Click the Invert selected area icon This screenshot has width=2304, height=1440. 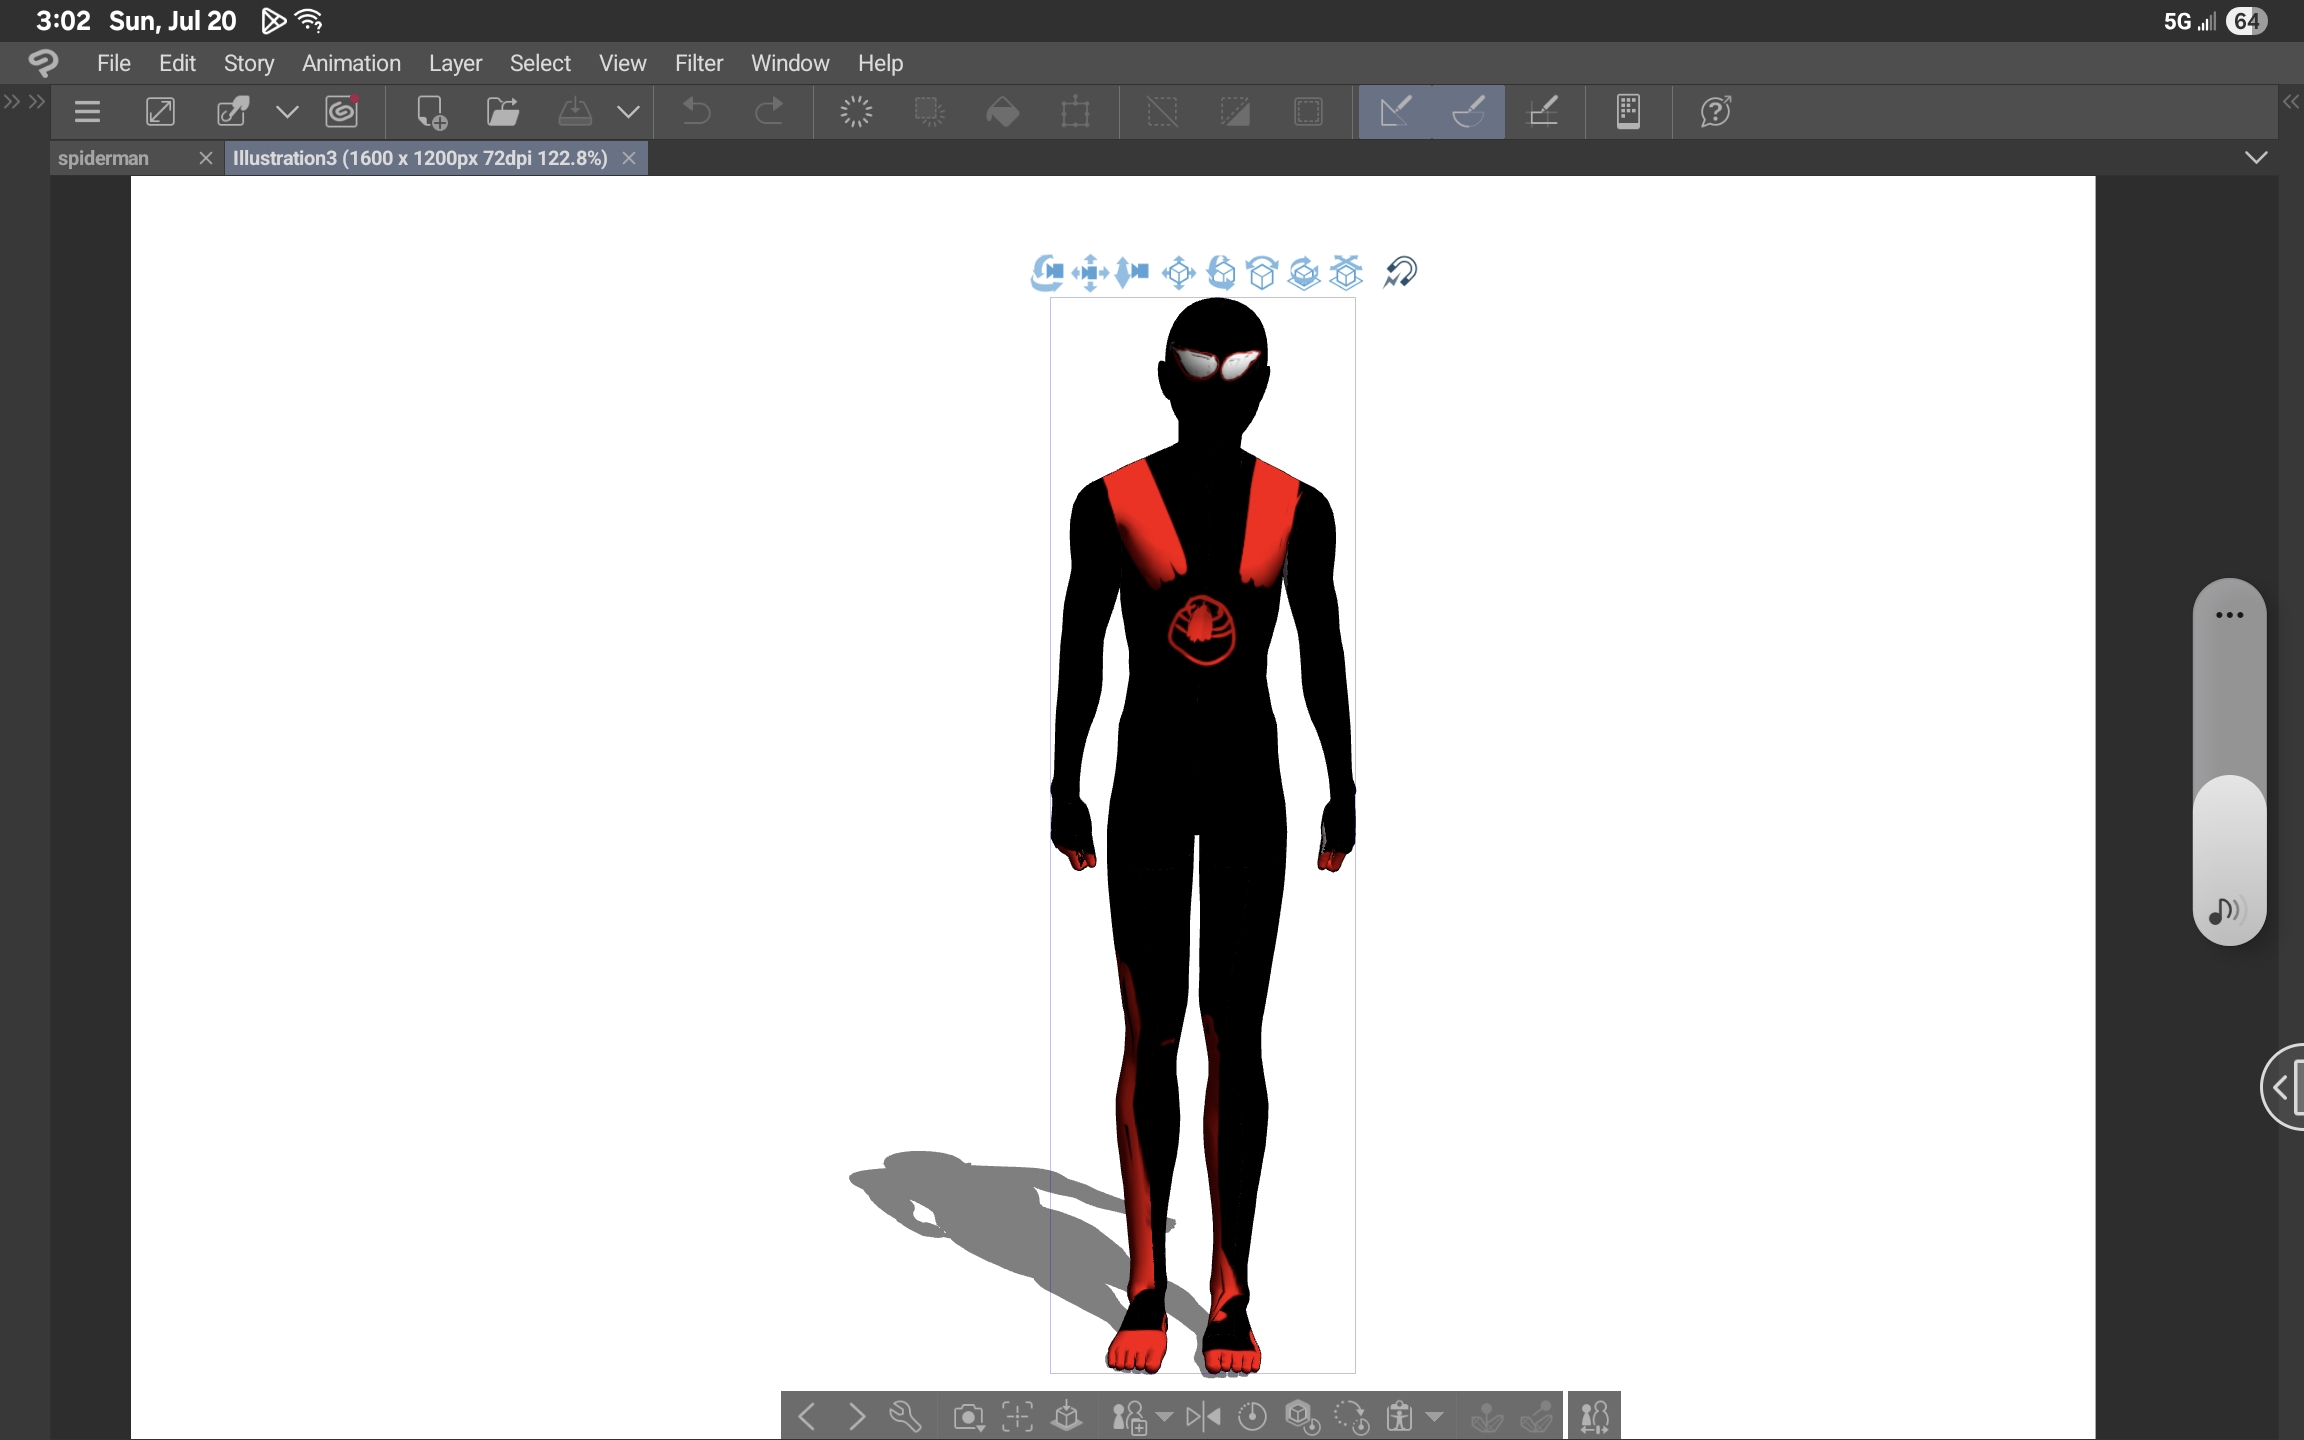(x=1235, y=112)
